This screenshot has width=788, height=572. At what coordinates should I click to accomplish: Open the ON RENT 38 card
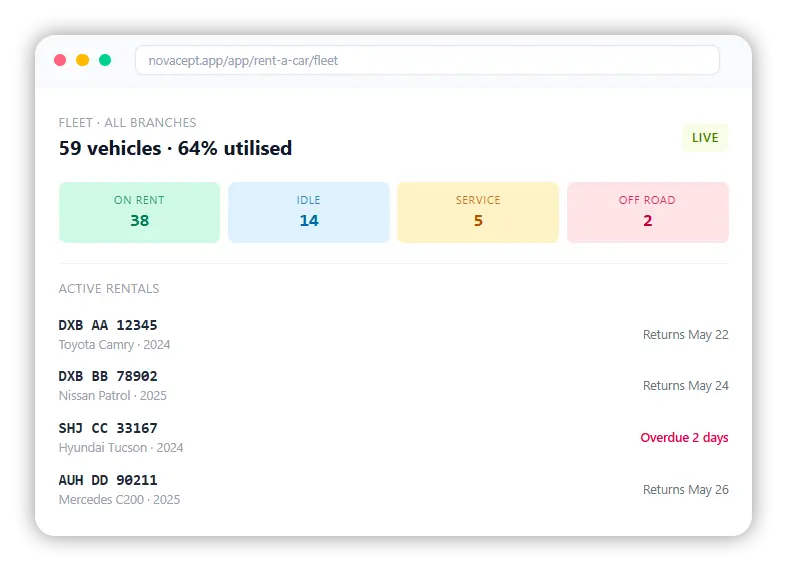(139, 212)
